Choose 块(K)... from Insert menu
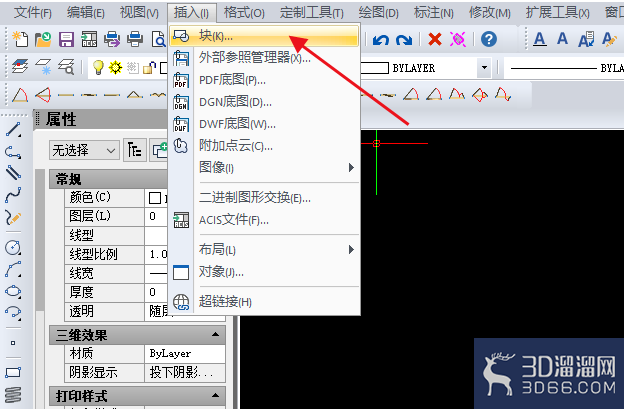This screenshot has width=624, height=409. (x=264, y=36)
